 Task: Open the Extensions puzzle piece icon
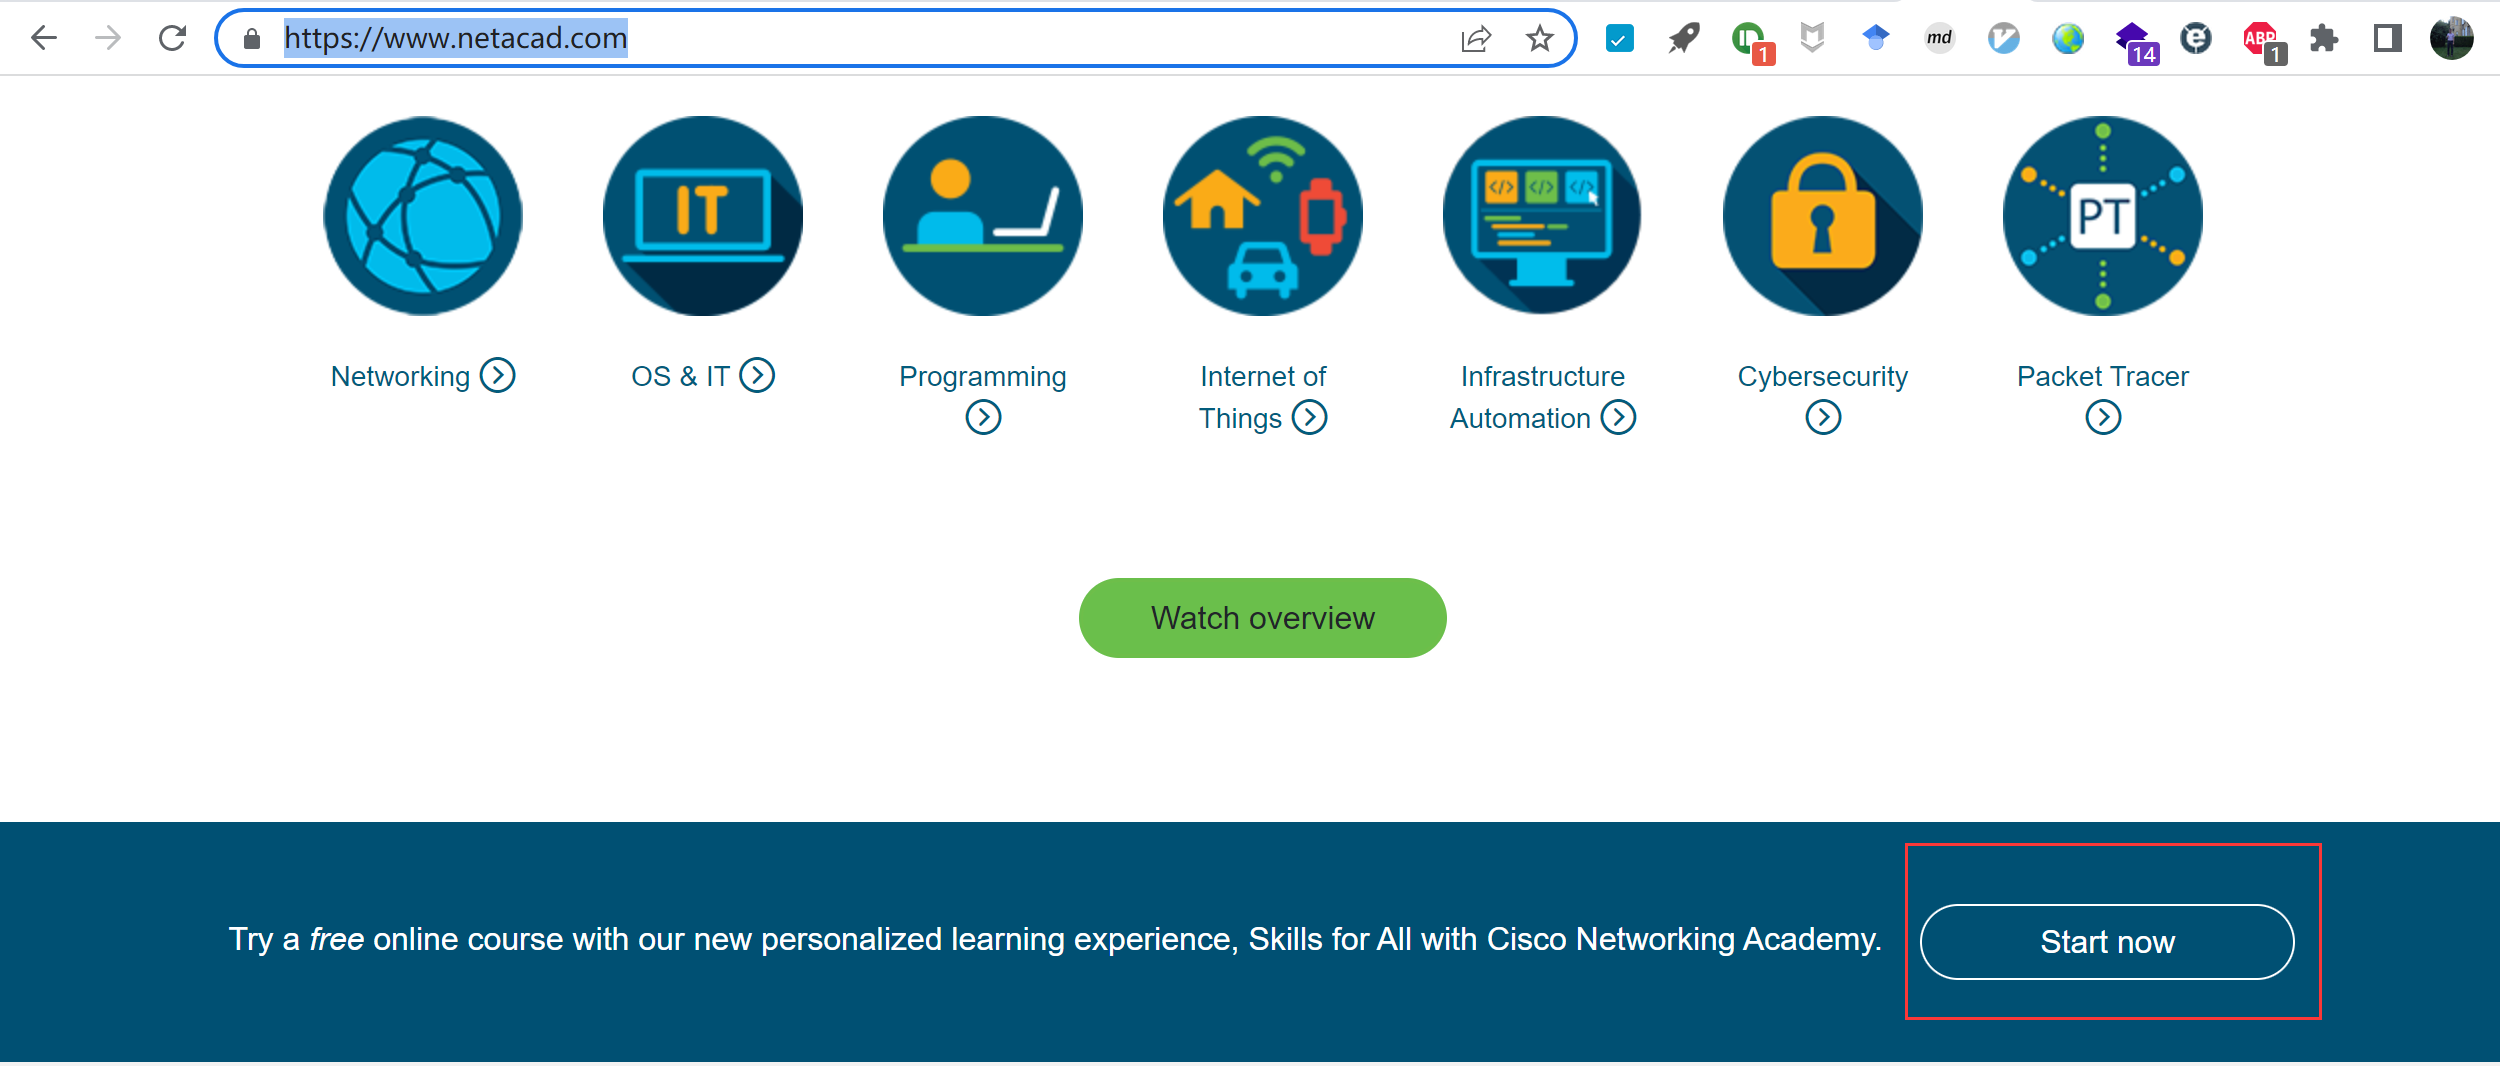(x=2324, y=38)
